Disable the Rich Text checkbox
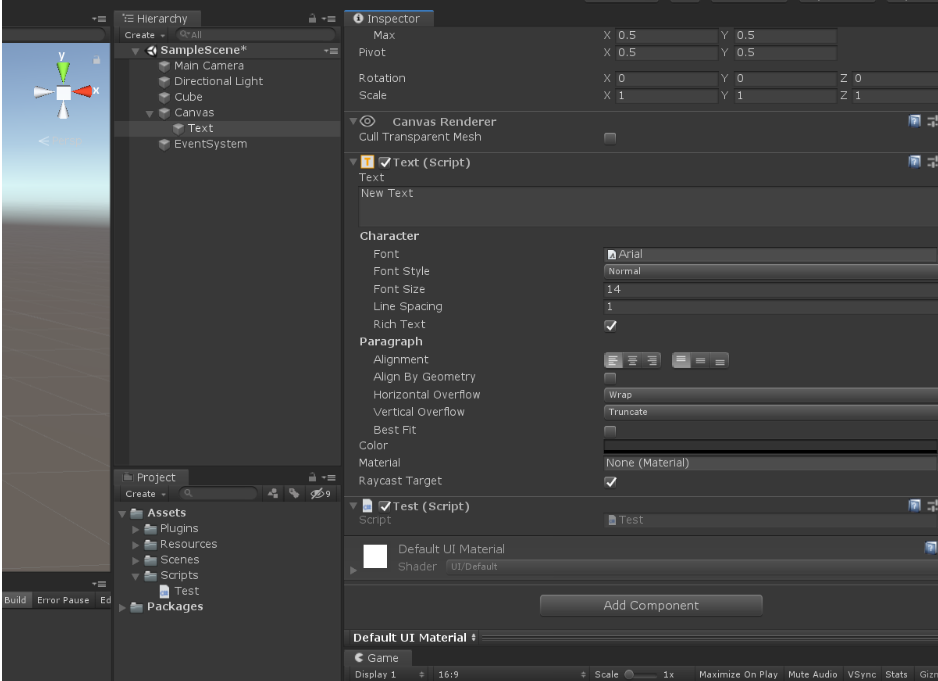The height and width of the screenshot is (681, 938). (x=611, y=324)
